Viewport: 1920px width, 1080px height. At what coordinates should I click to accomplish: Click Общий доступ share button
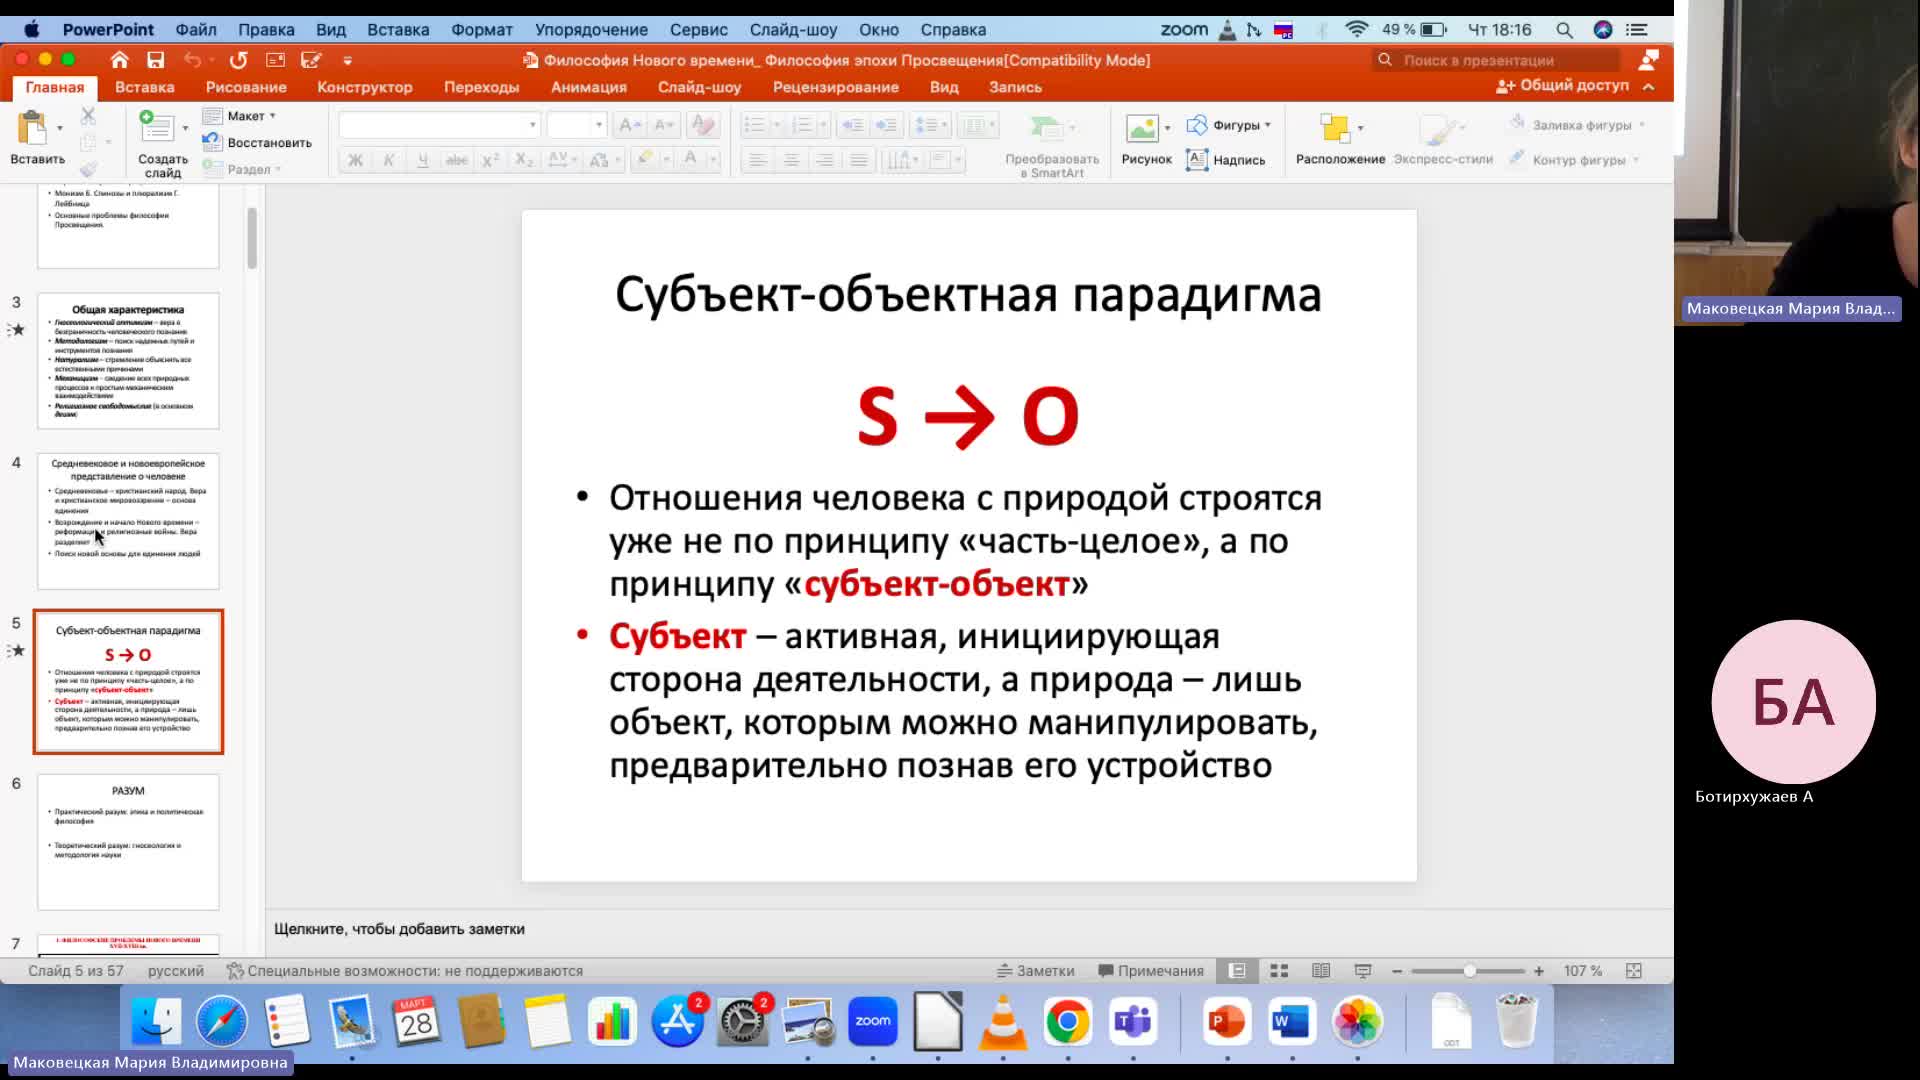tap(1563, 86)
